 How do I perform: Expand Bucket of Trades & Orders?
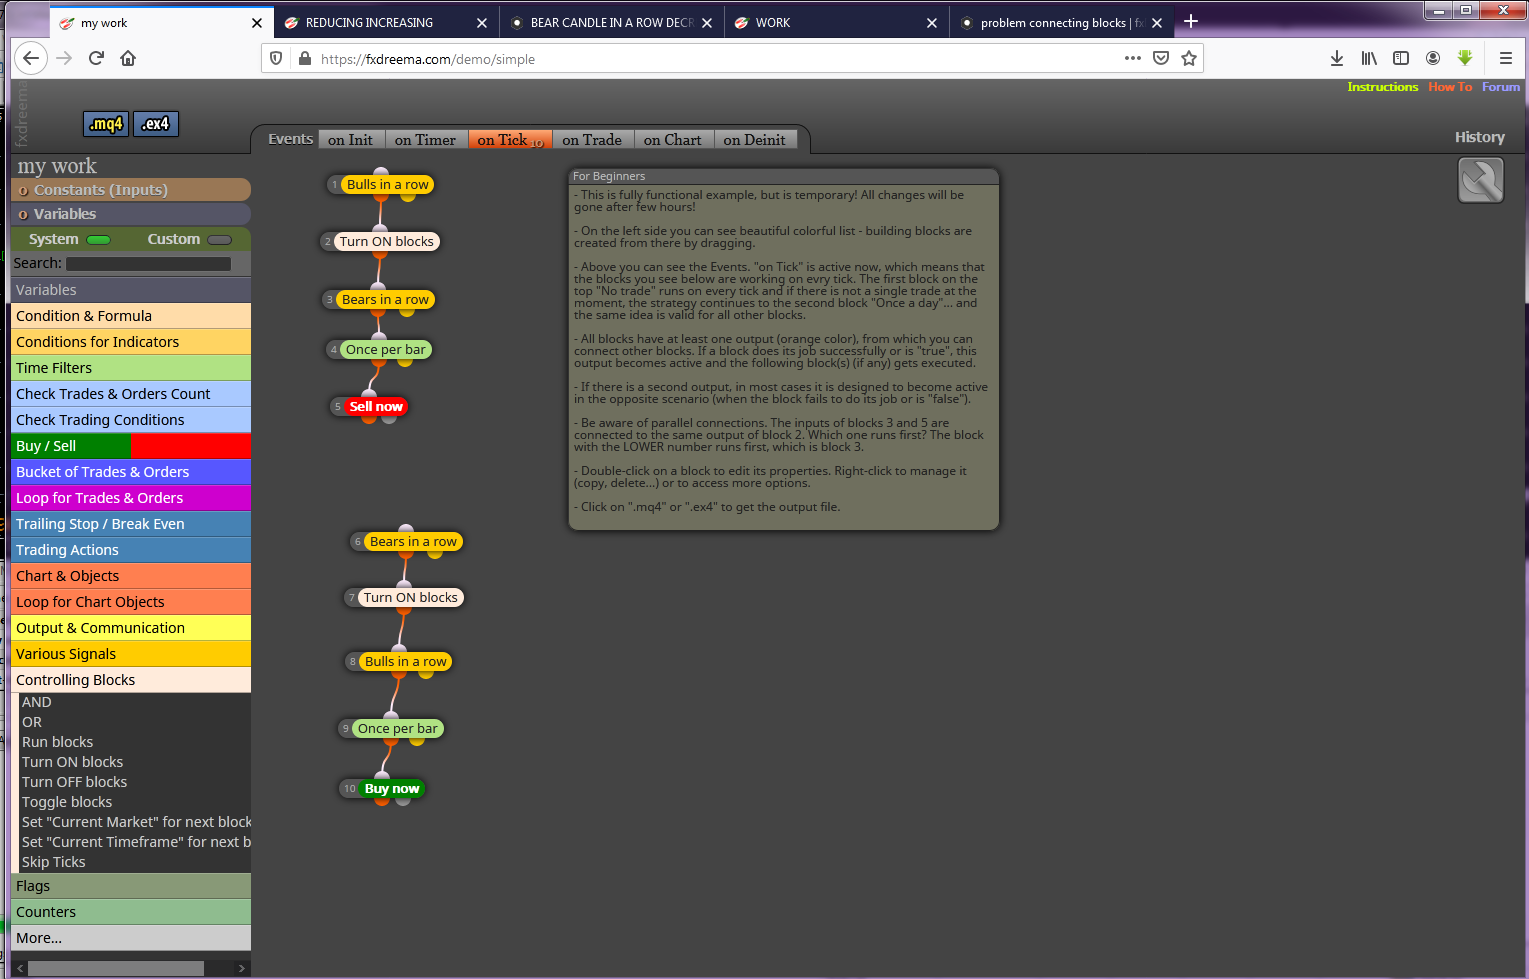(x=131, y=472)
